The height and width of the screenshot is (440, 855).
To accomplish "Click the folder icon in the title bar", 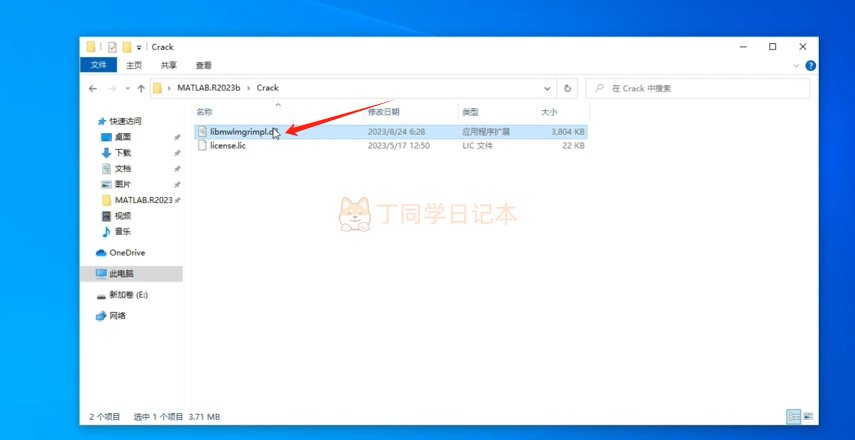I will pyautogui.click(x=91, y=47).
